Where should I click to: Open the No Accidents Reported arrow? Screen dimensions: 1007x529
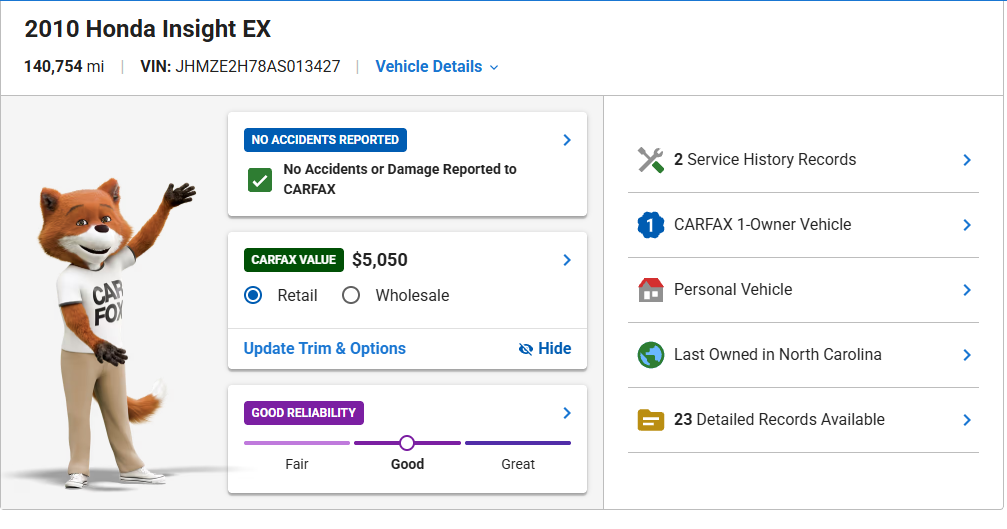pyautogui.click(x=567, y=140)
